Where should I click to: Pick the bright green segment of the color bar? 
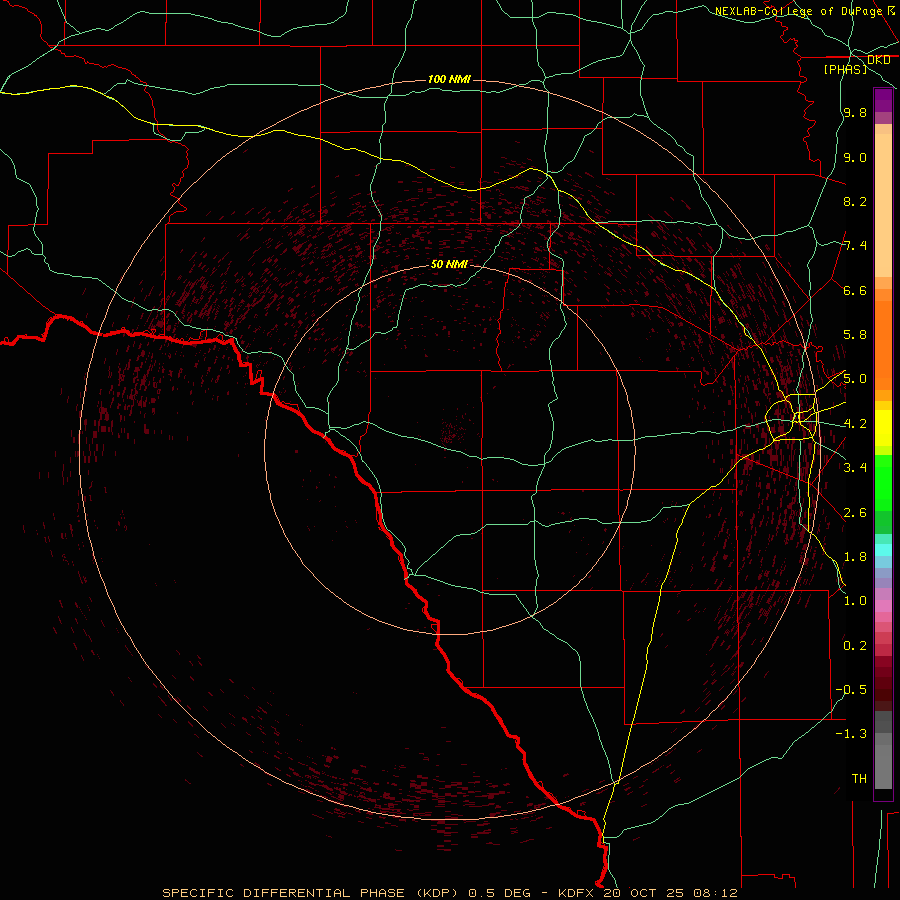[883, 482]
